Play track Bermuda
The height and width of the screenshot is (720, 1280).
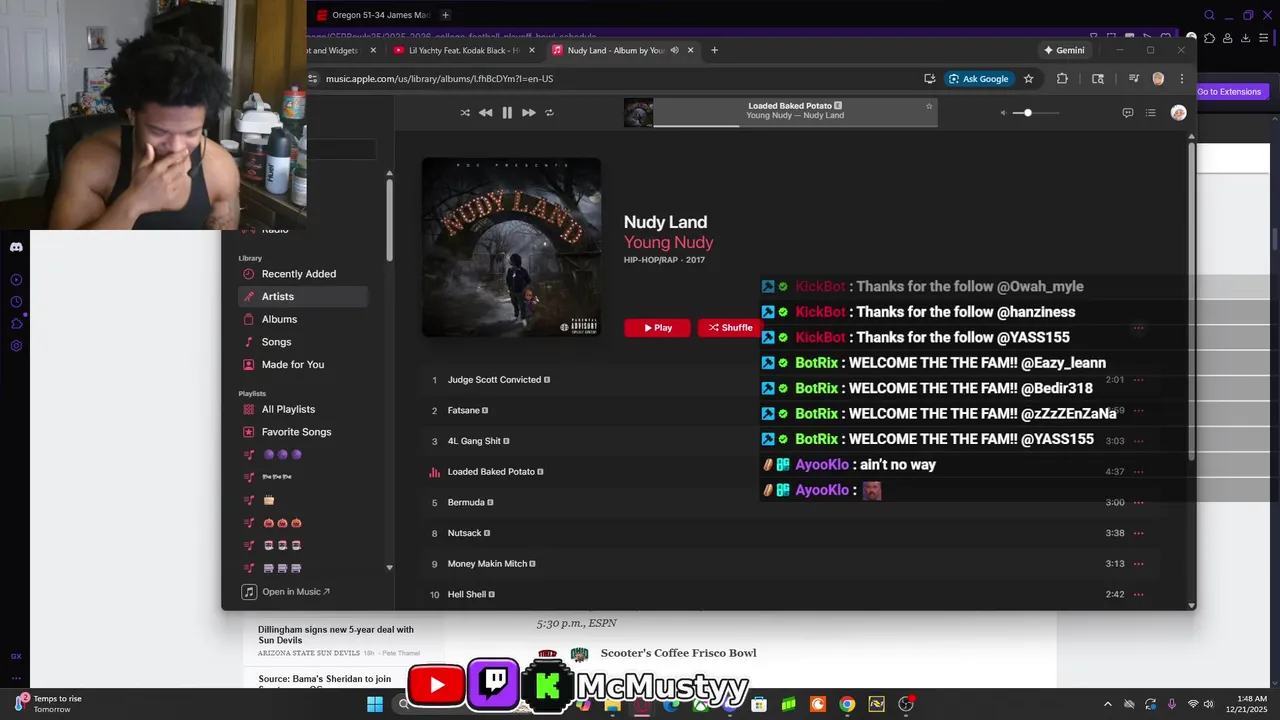(466, 502)
